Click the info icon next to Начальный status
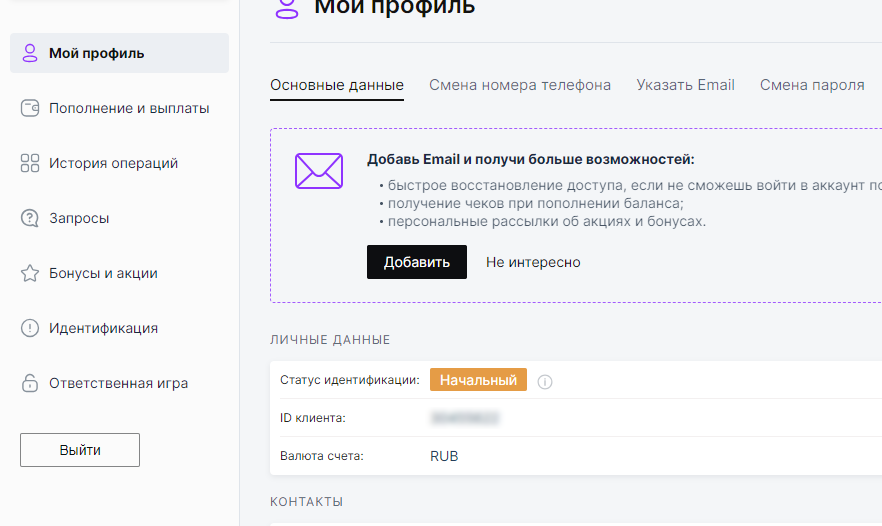This screenshot has height=526, width=882. click(x=544, y=382)
